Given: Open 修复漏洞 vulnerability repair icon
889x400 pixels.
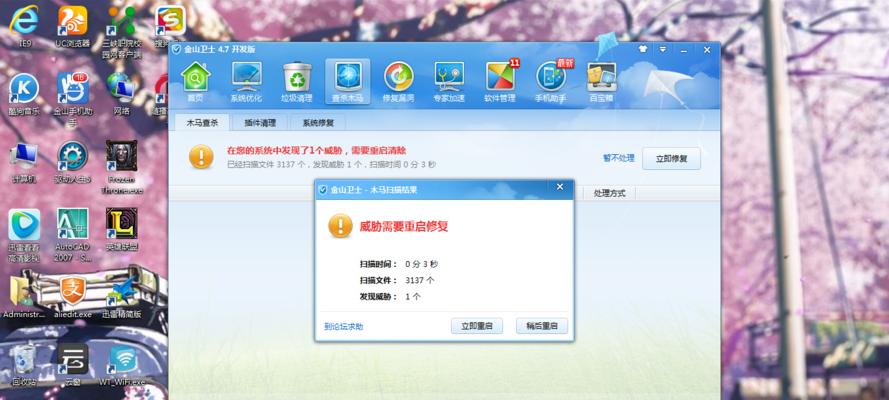Looking at the screenshot, I should 398,82.
